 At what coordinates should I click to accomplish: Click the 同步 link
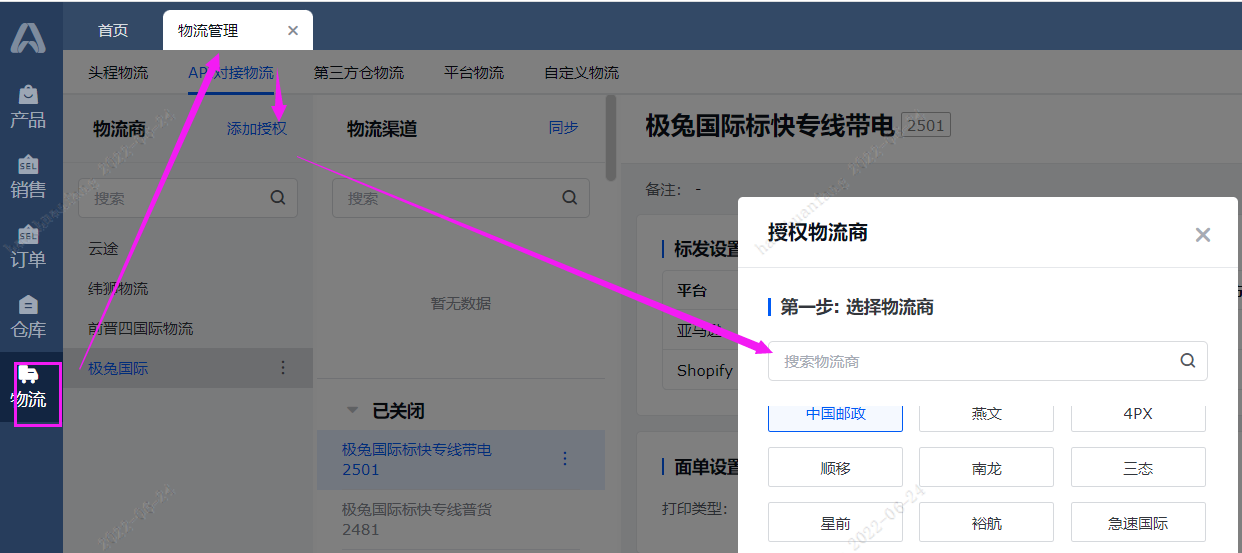pos(563,128)
